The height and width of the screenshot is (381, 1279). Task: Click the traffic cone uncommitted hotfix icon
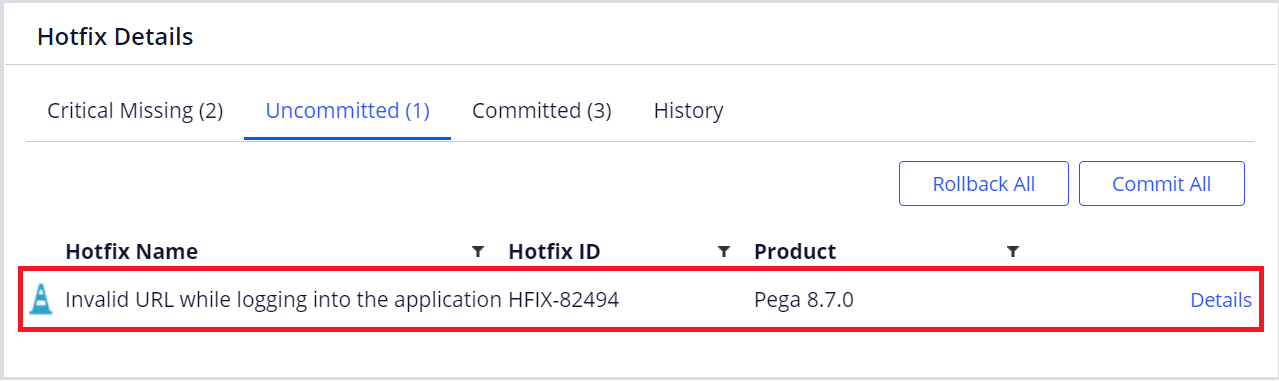(x=40, y=299)
